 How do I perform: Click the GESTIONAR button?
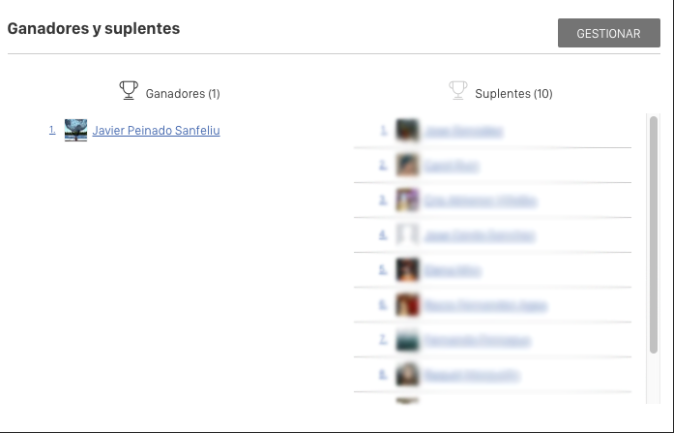tap(609, 33)
